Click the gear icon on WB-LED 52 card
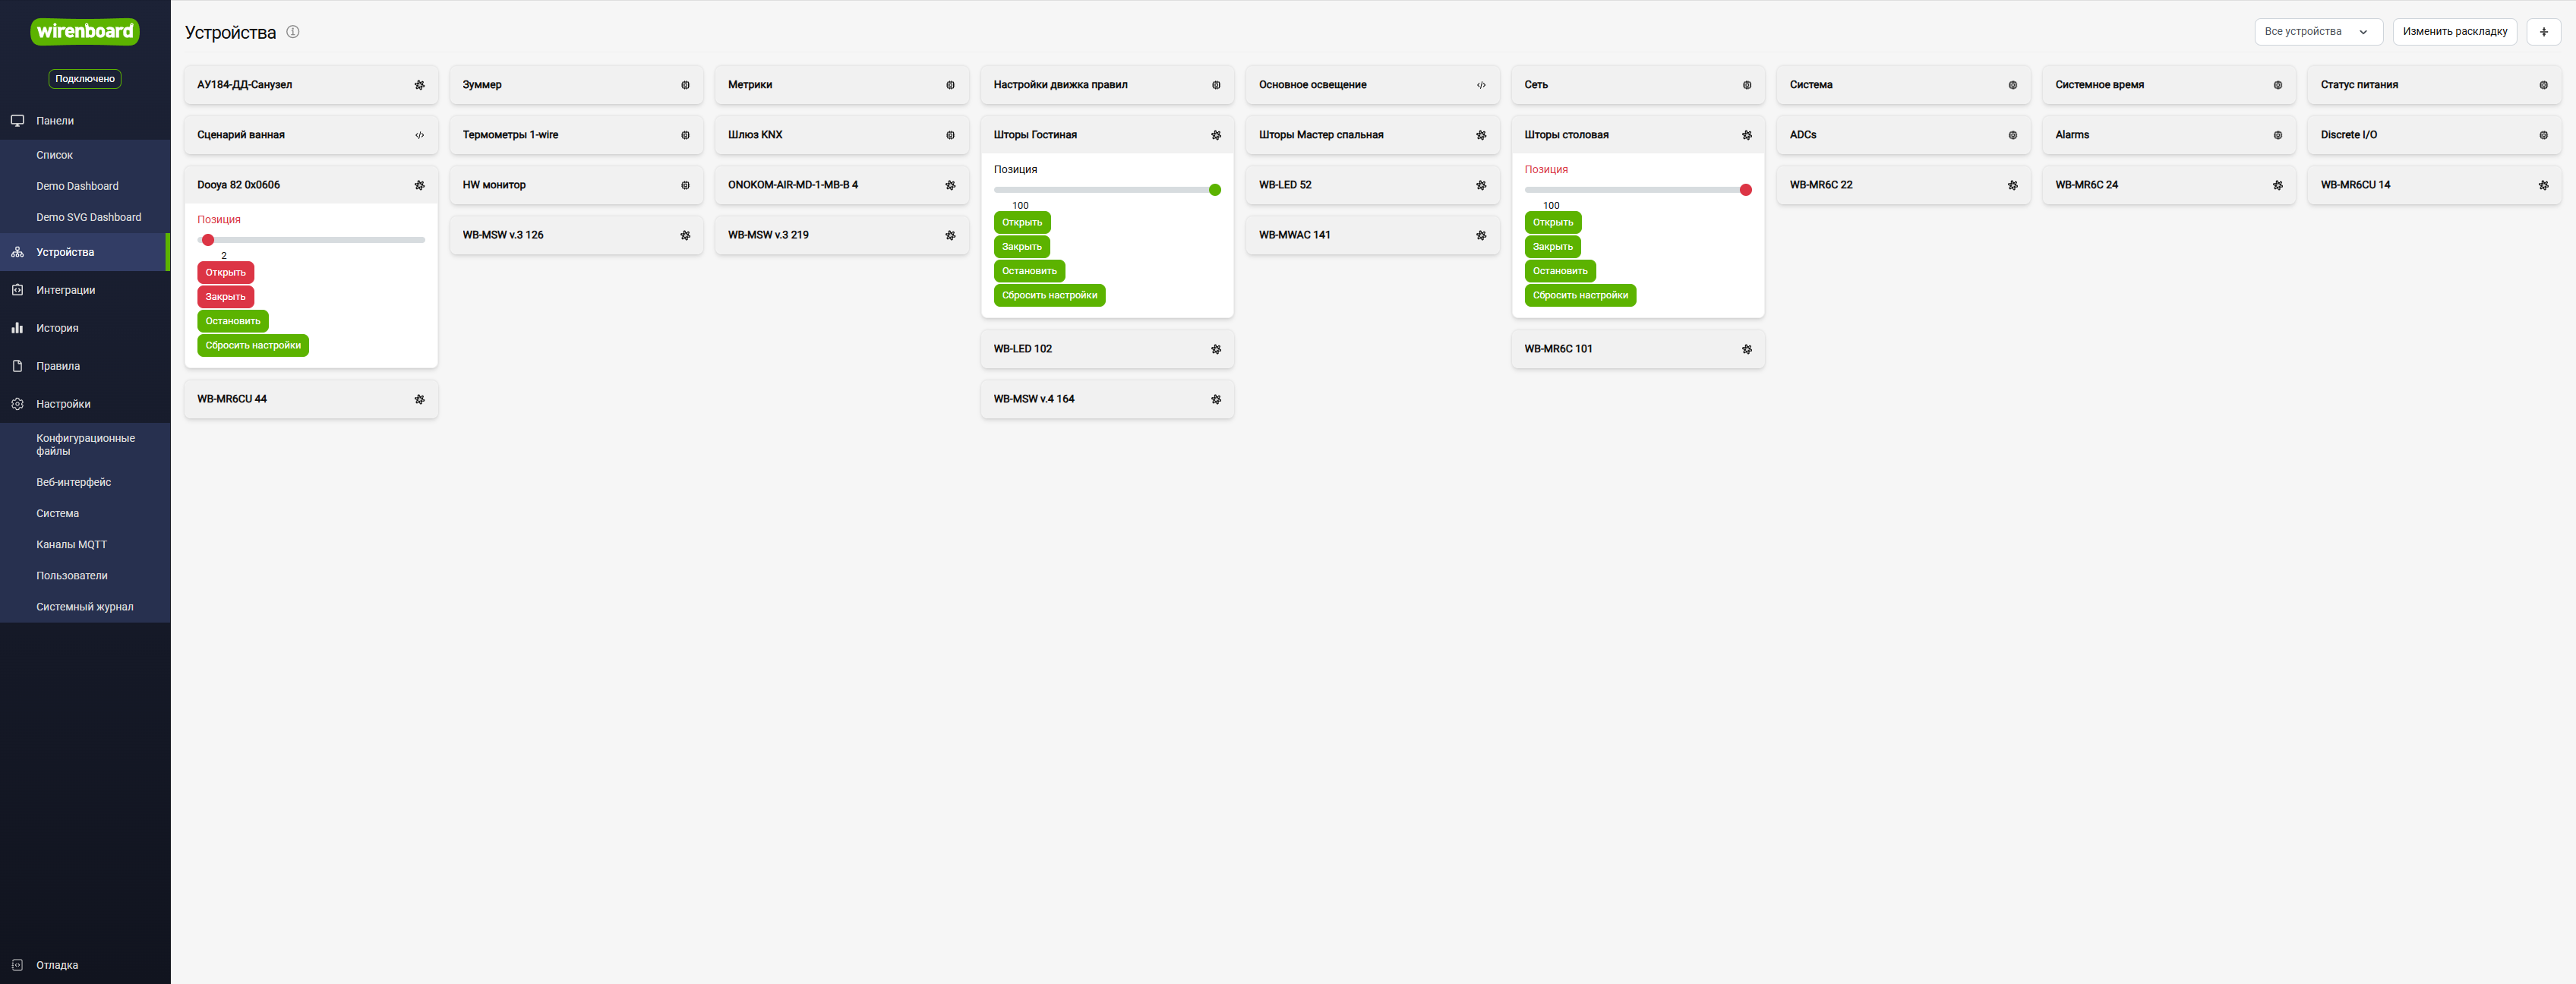The height and width of the screenshot is (984, 2576). pyautogui.click(x=1481, y=185)
